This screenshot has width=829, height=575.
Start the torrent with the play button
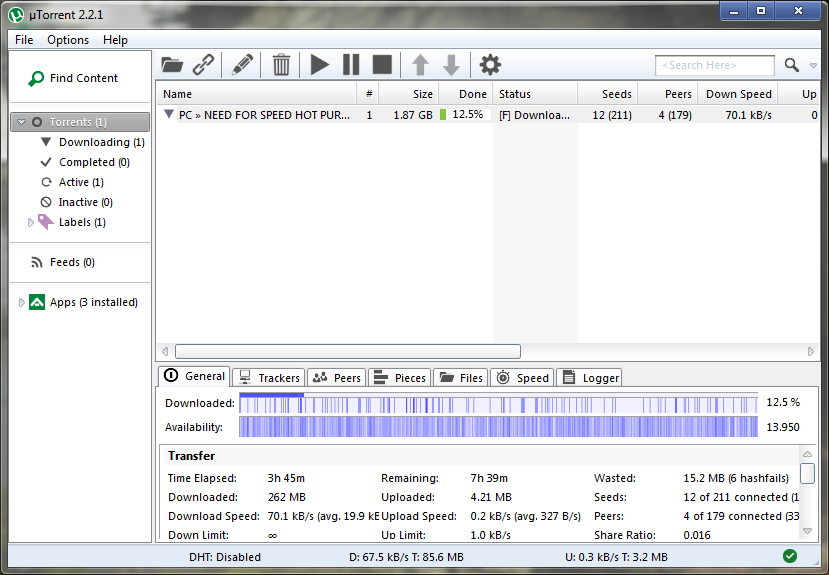click(319, 65)
